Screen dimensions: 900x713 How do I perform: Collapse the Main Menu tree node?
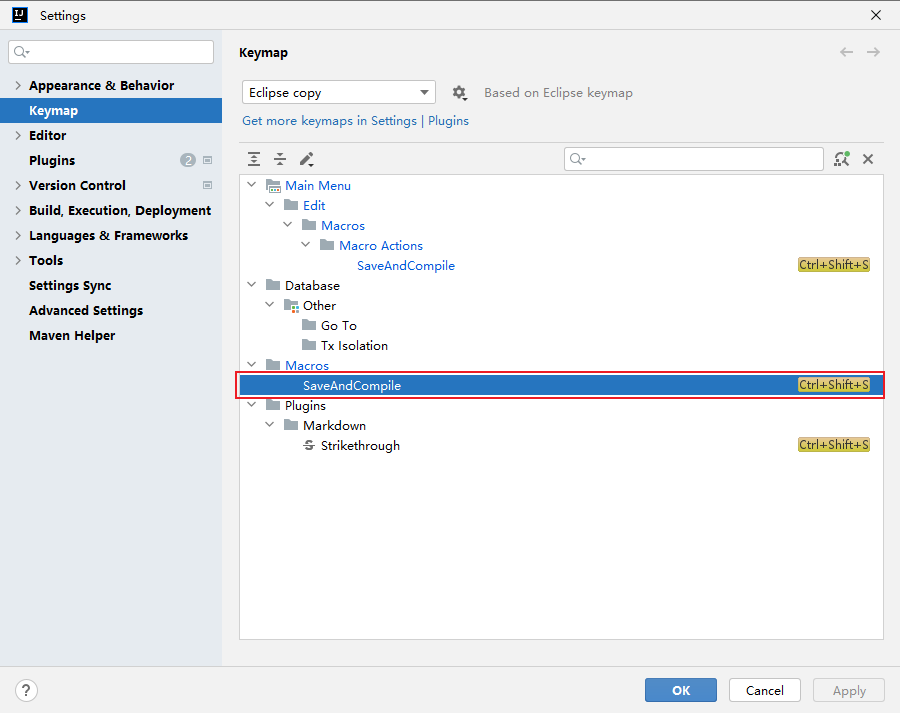click(x=252, y=186)
